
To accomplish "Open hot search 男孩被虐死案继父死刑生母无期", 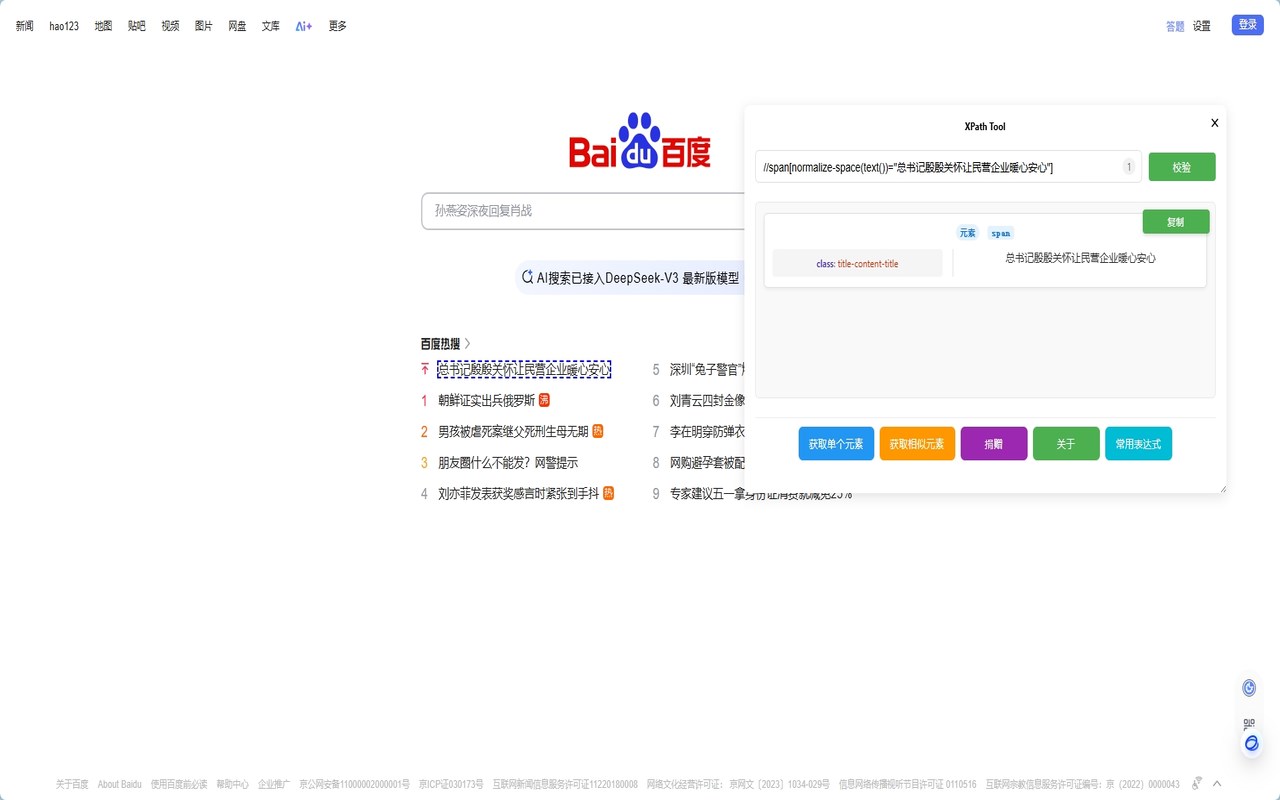I will click(x=513, y=431).
